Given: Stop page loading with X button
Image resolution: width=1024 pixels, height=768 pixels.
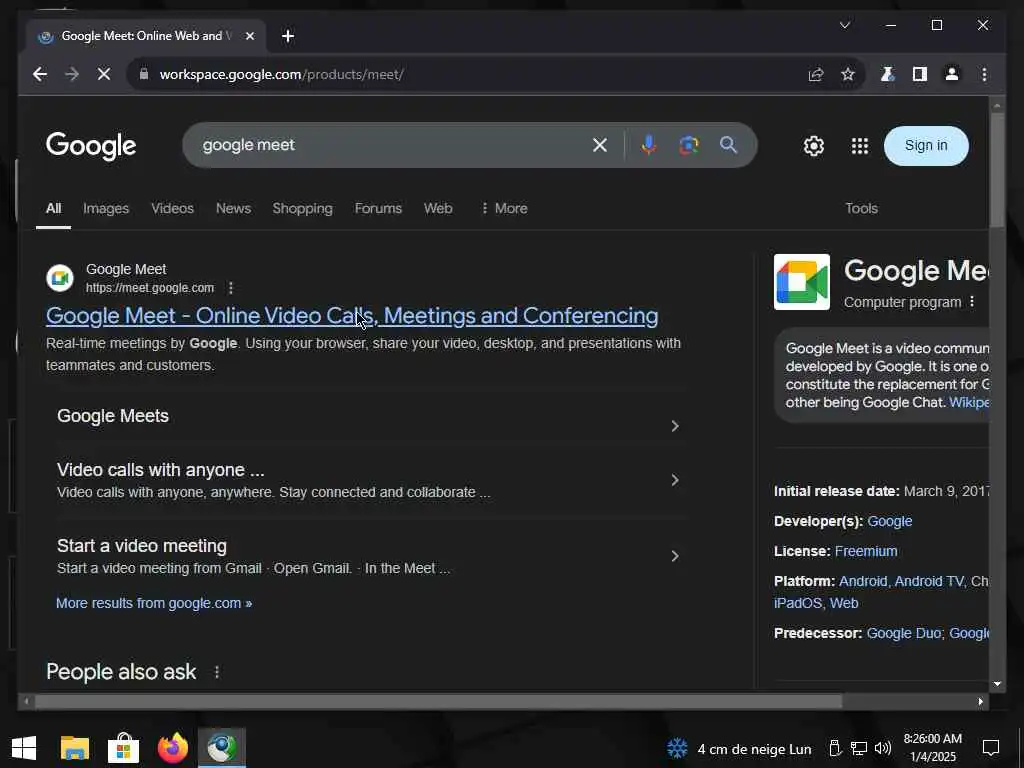Looking at the screenshot, I should click(104, 74).
